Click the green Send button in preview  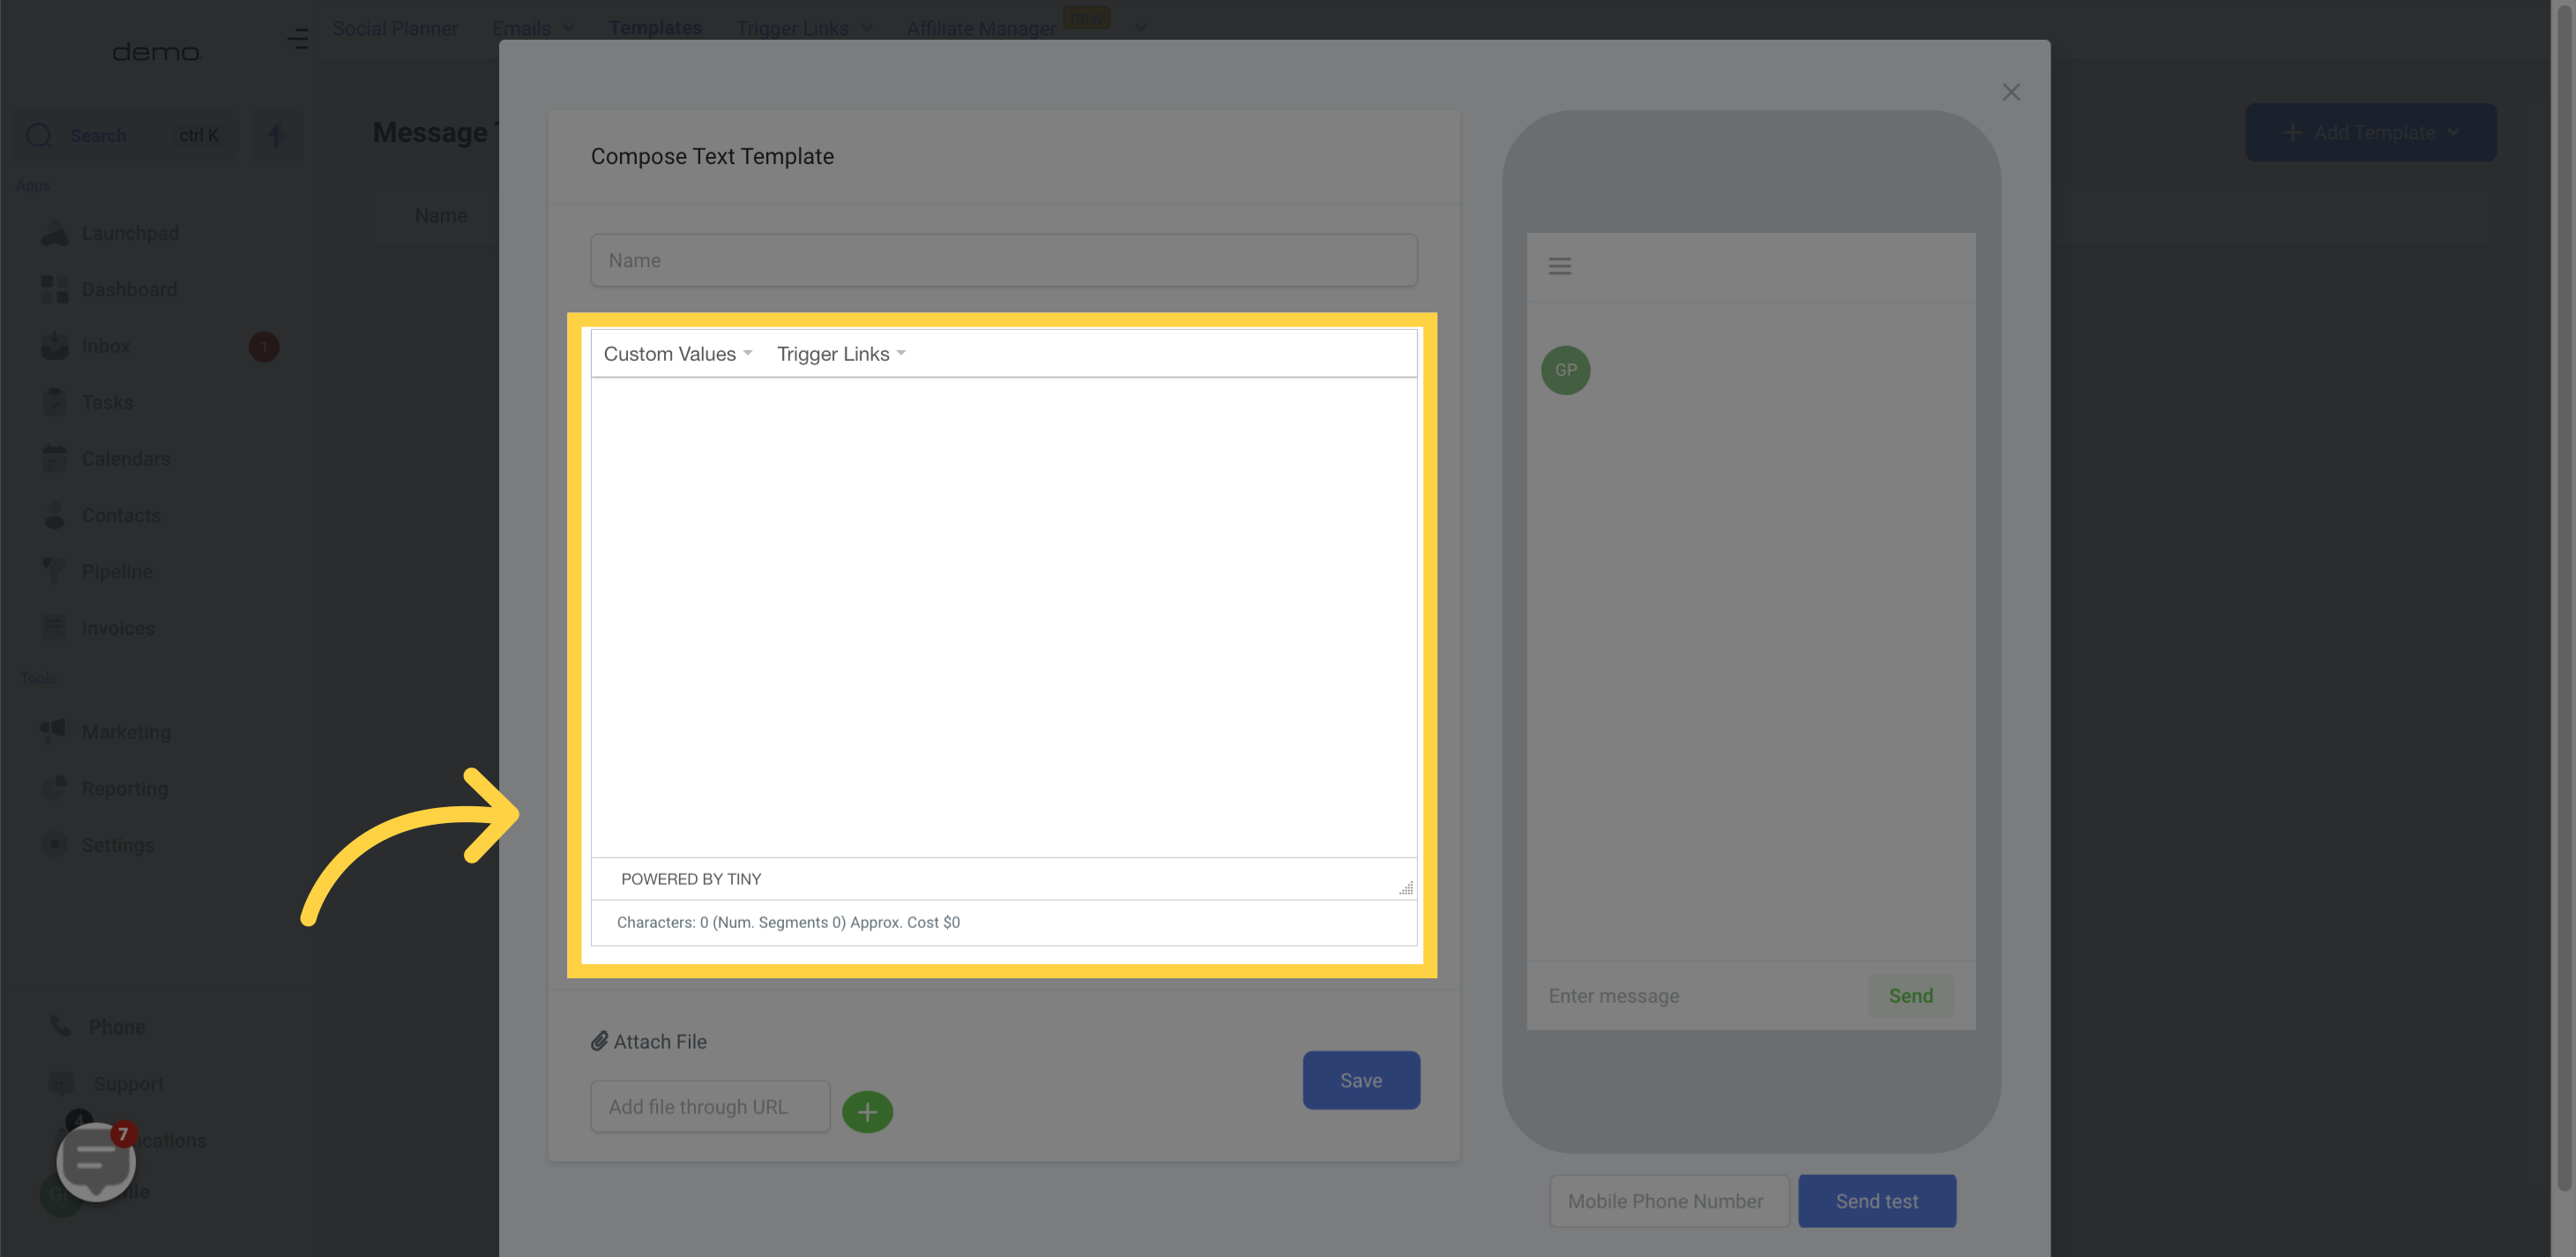(1910, 995)
